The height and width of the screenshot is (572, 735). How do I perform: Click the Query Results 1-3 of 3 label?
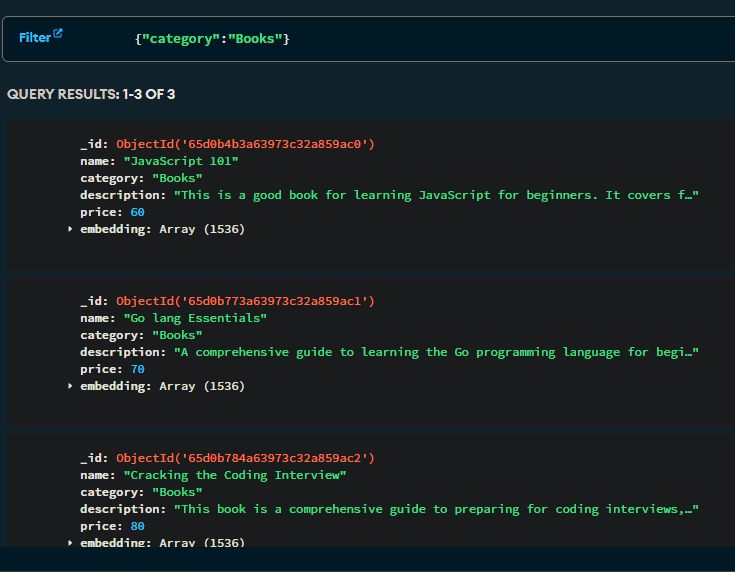pyautogui.click(x=91, y=94)
